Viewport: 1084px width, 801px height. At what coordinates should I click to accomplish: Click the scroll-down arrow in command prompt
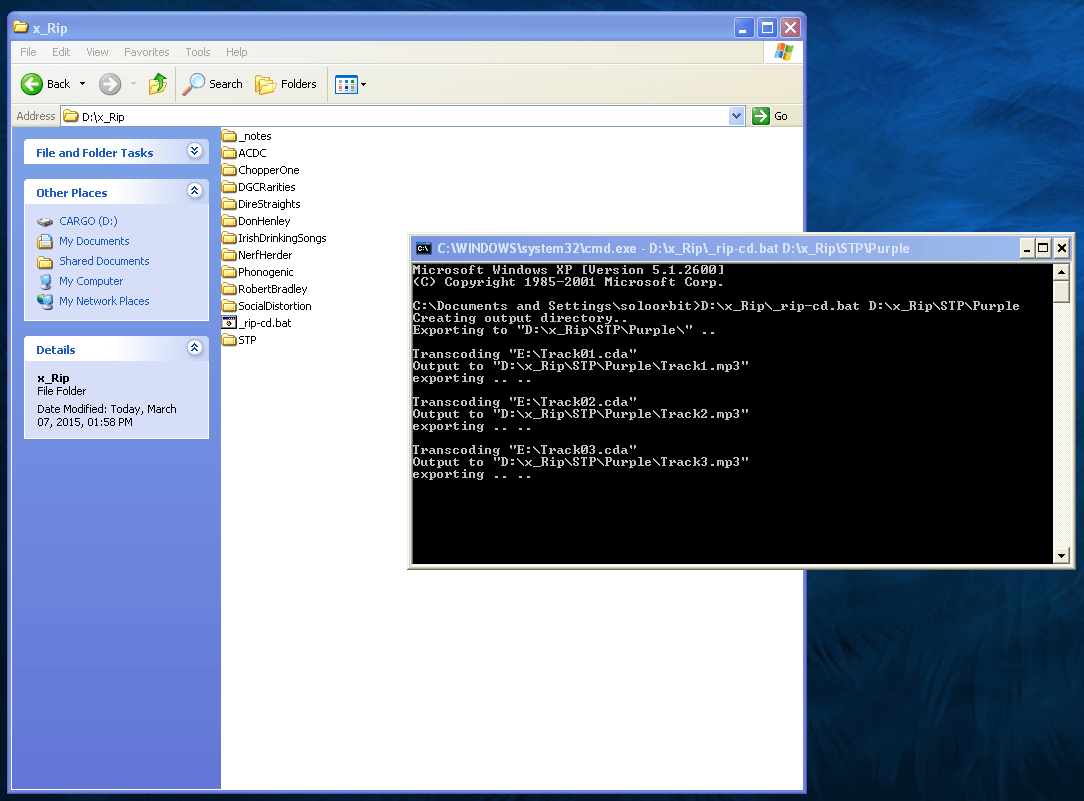tap(1061, 555)
